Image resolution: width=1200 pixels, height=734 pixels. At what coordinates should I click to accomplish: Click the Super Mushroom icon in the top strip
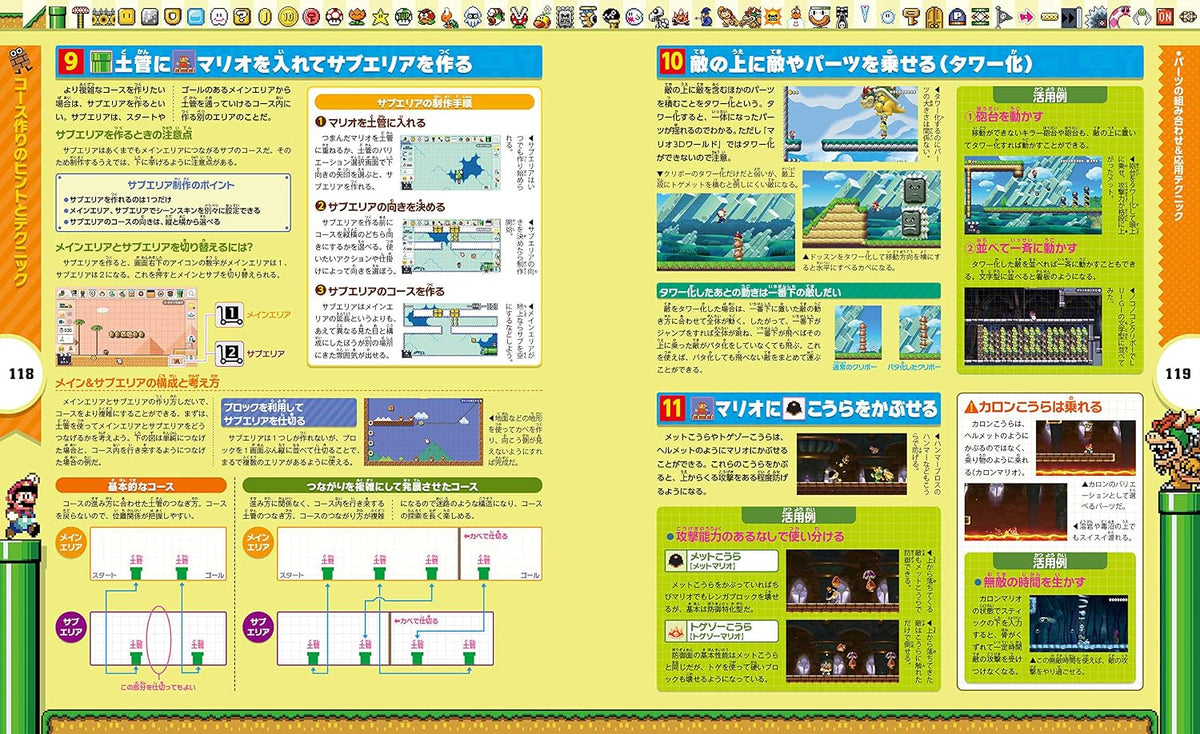tap(333, 17)
